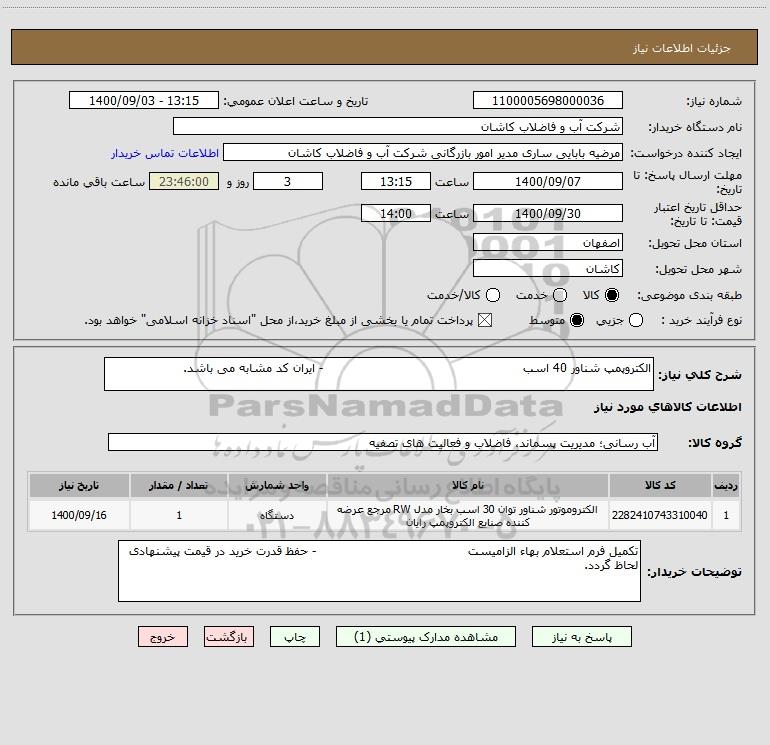The width and height of the screenshot is (770, 745).
Task: Click the delivery city field کاشان
Action: pyautogui.click(x=548, y=268)
